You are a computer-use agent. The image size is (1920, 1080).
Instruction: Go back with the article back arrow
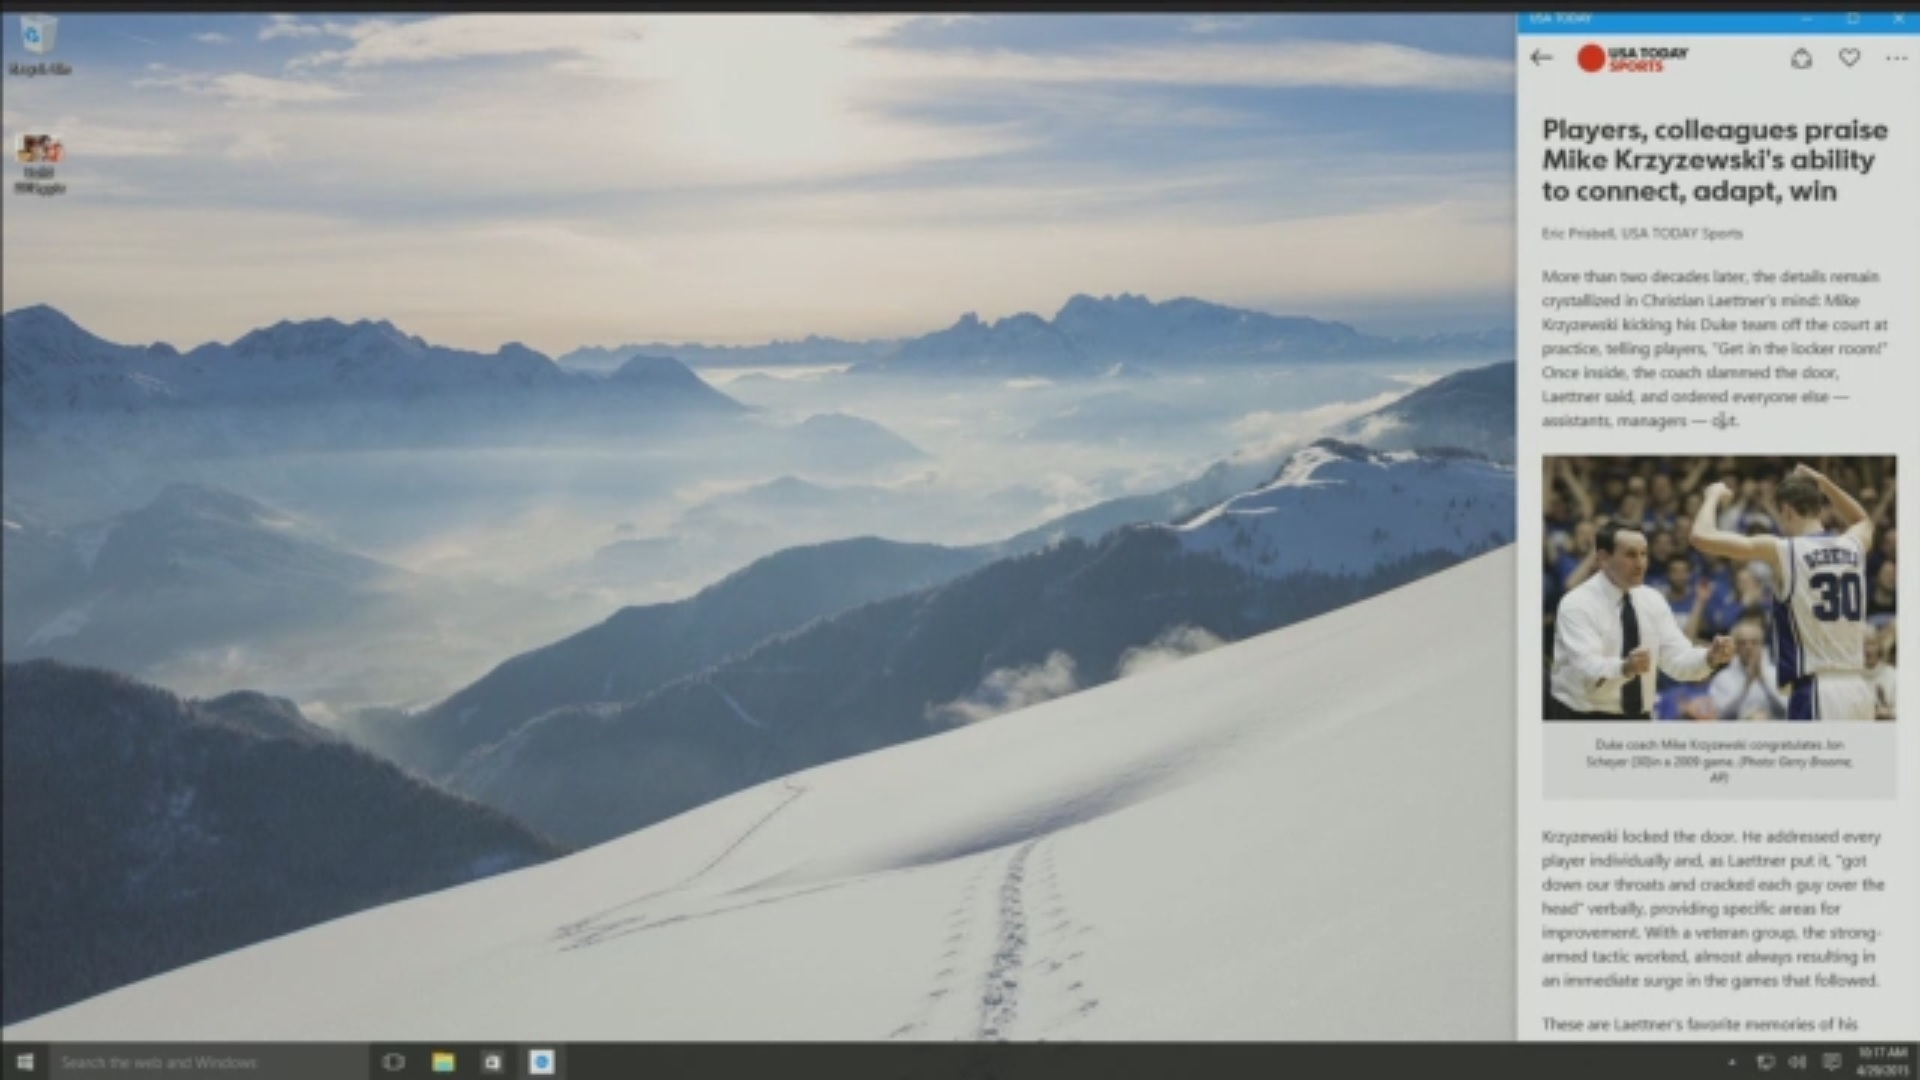tap(1541, 58)
